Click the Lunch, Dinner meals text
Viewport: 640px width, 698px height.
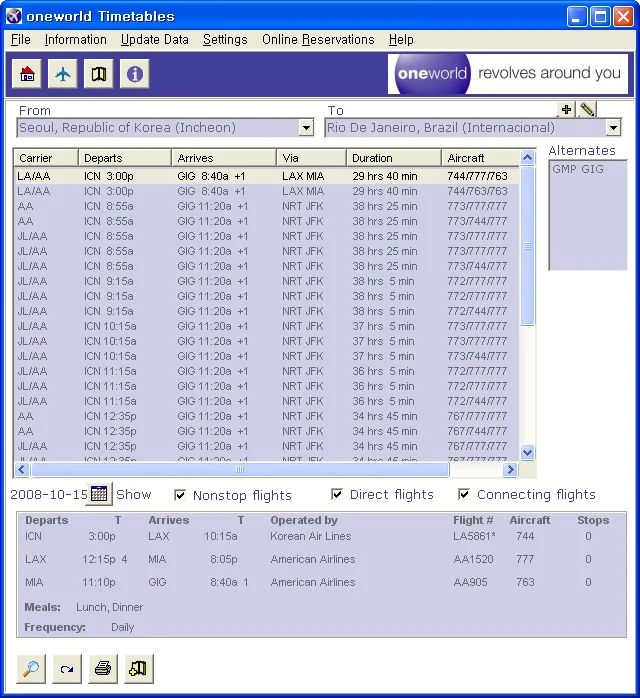(109, 607)
